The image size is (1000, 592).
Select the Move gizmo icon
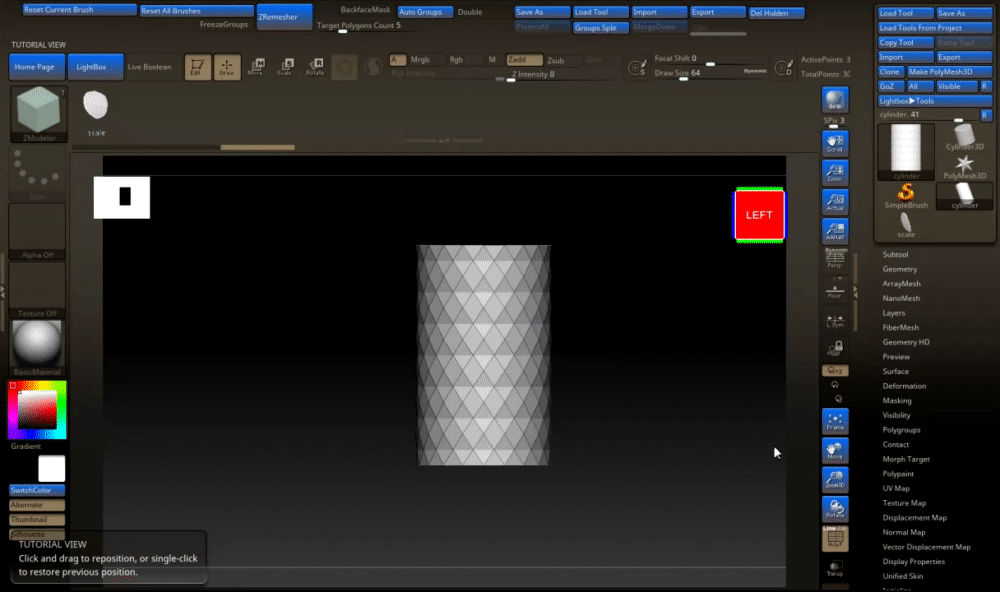[256, 66]
